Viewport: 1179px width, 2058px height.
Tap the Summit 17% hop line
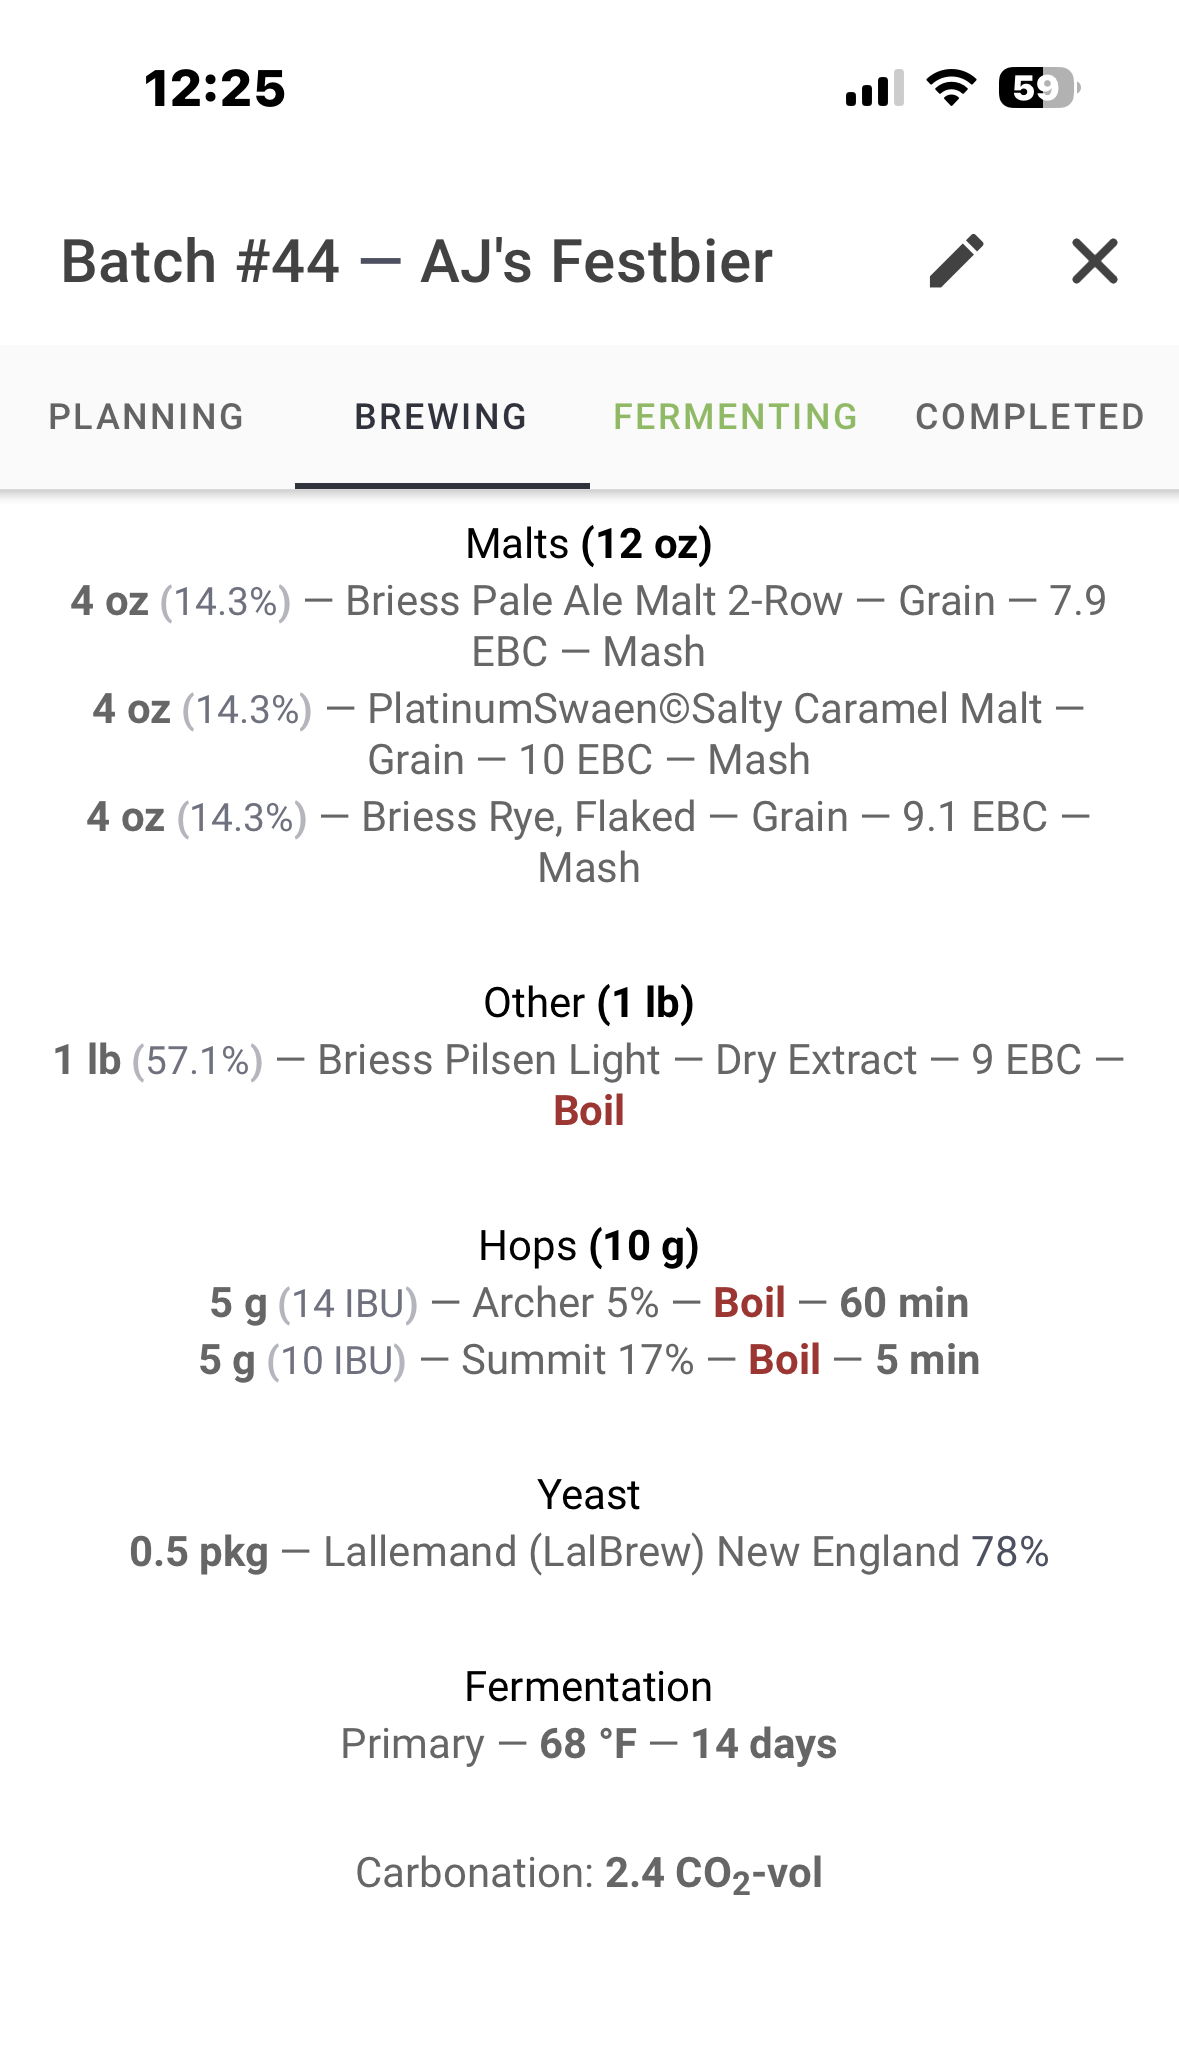tap(589, 1360)
